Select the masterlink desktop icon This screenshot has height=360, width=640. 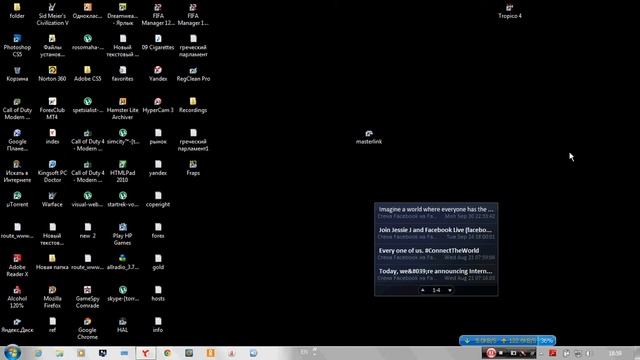(369, 137)
